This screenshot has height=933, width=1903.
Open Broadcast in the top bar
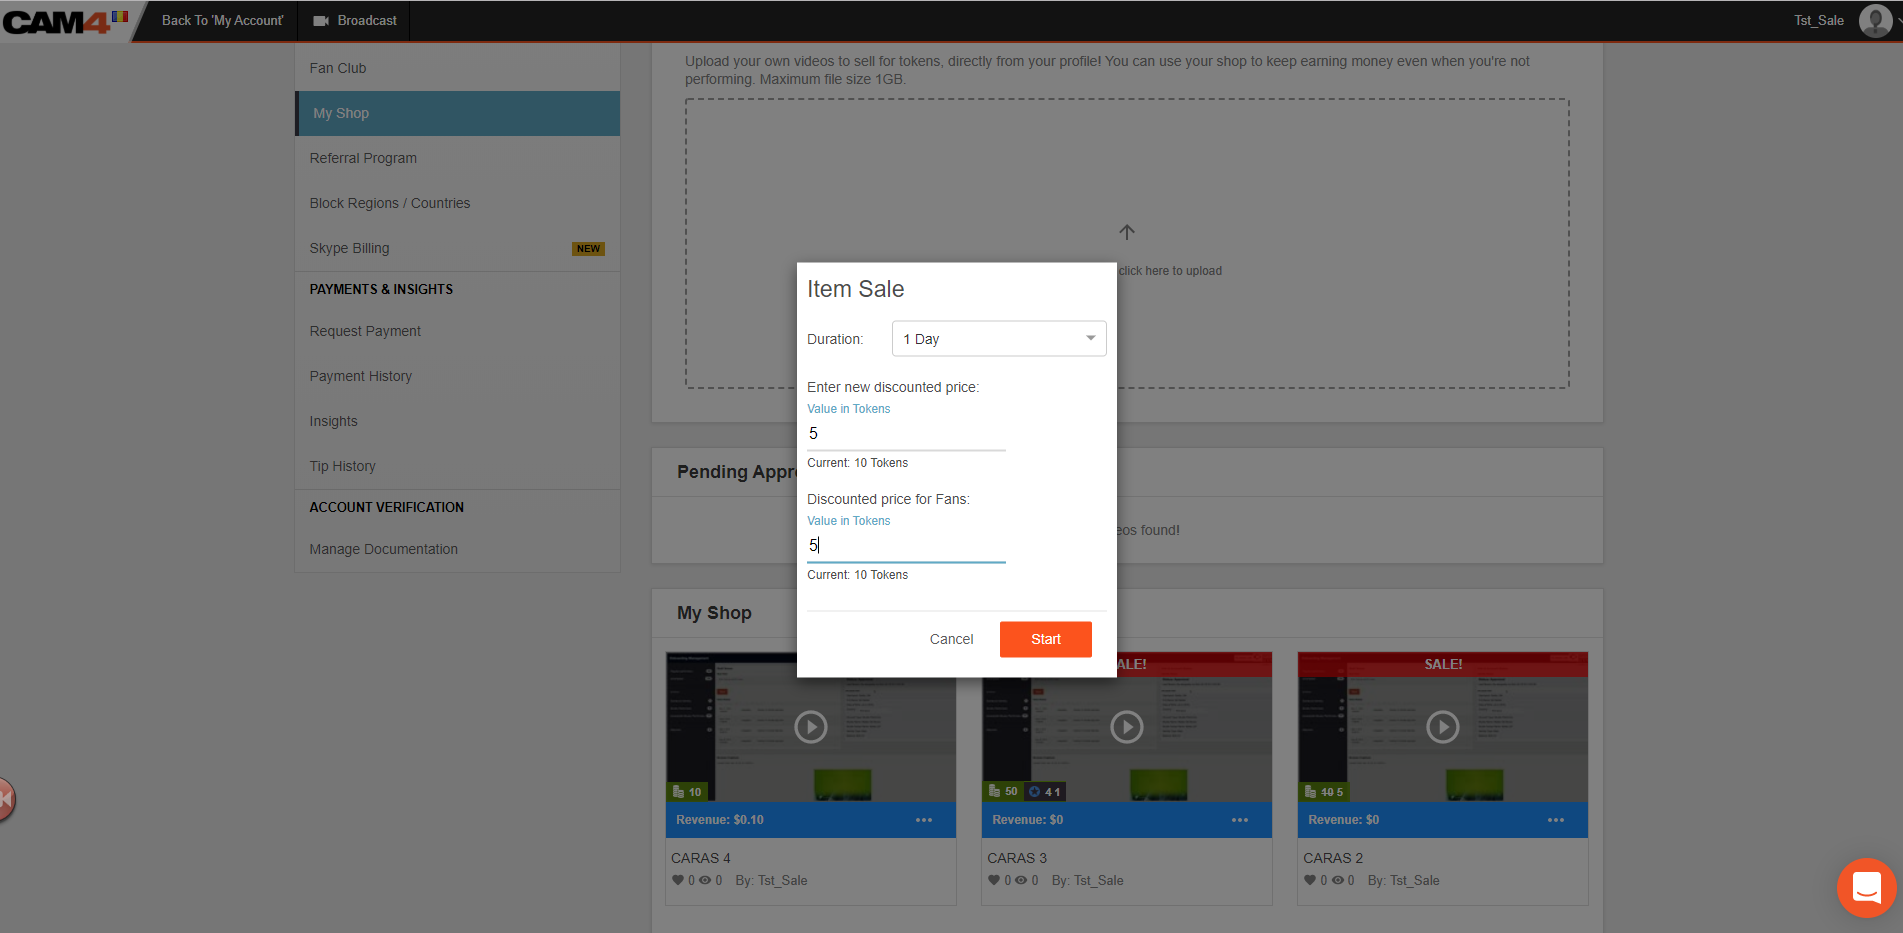click(355, 21)
